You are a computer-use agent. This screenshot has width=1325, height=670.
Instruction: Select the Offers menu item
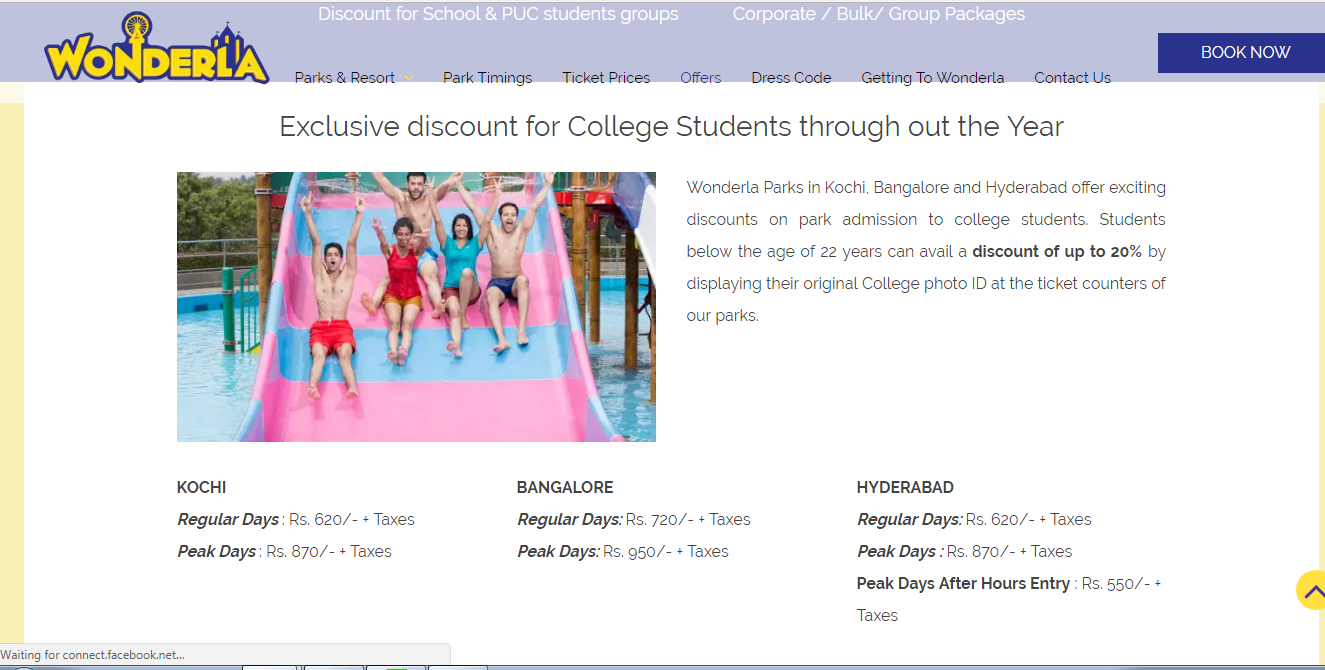click(701, 78)
